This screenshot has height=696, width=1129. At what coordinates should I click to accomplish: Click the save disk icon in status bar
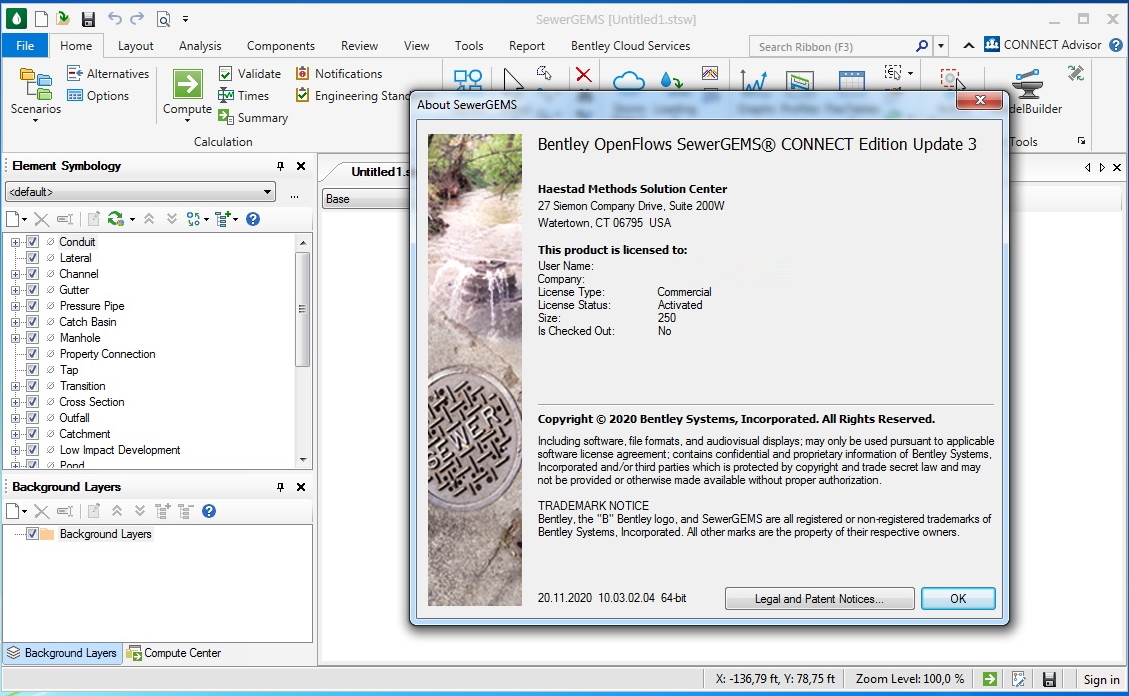point(1049,679)
